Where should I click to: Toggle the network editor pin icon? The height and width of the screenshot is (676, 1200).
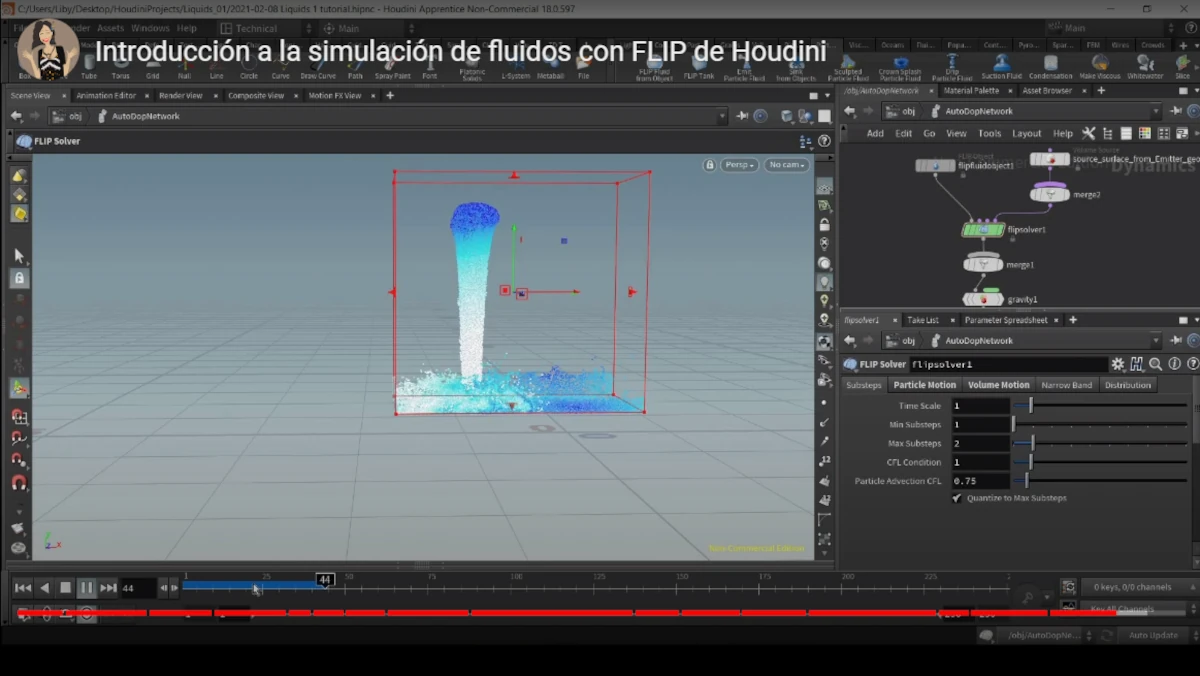tap(1176, 111)
